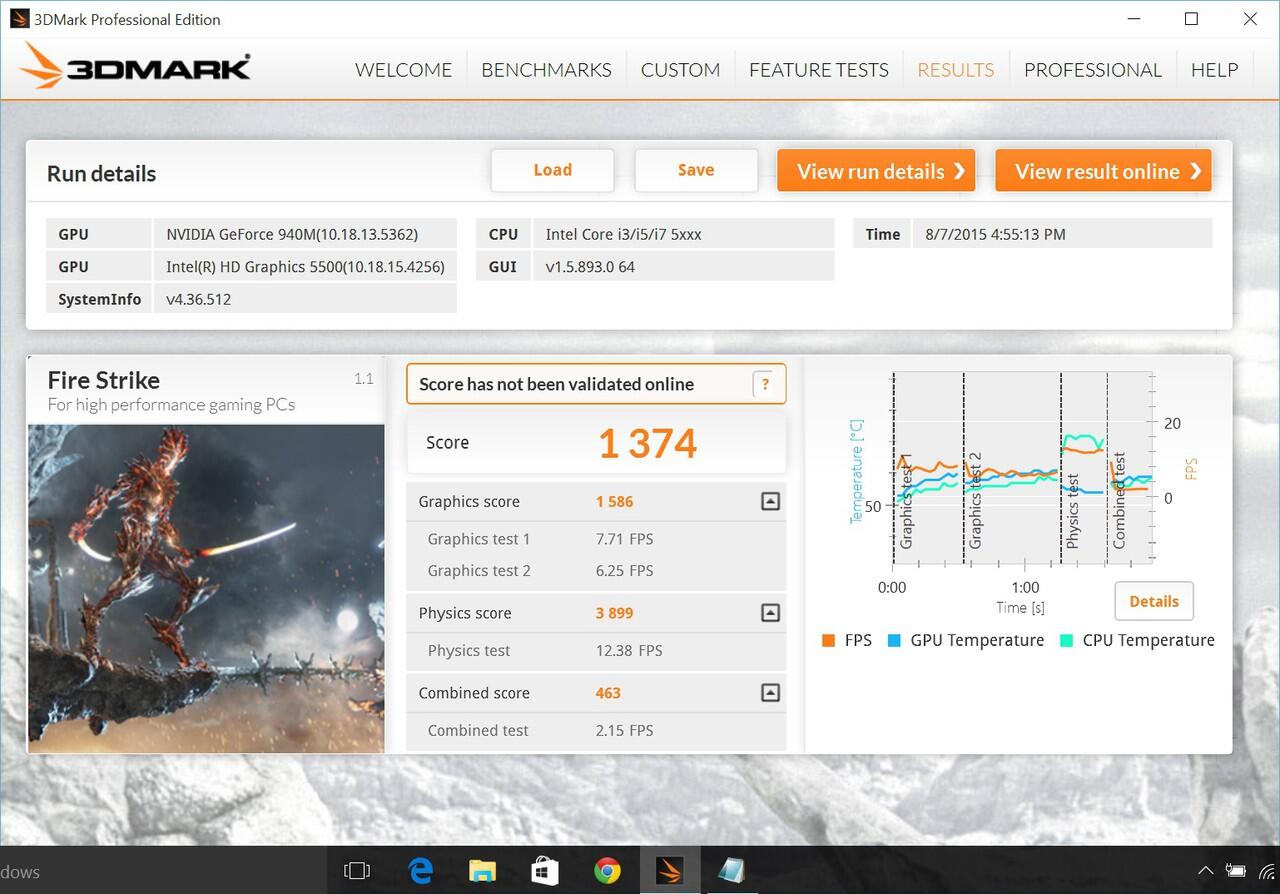Click the Fire Strike version 1.1 label
1280x894 pixels.
[x=363, y=378]
